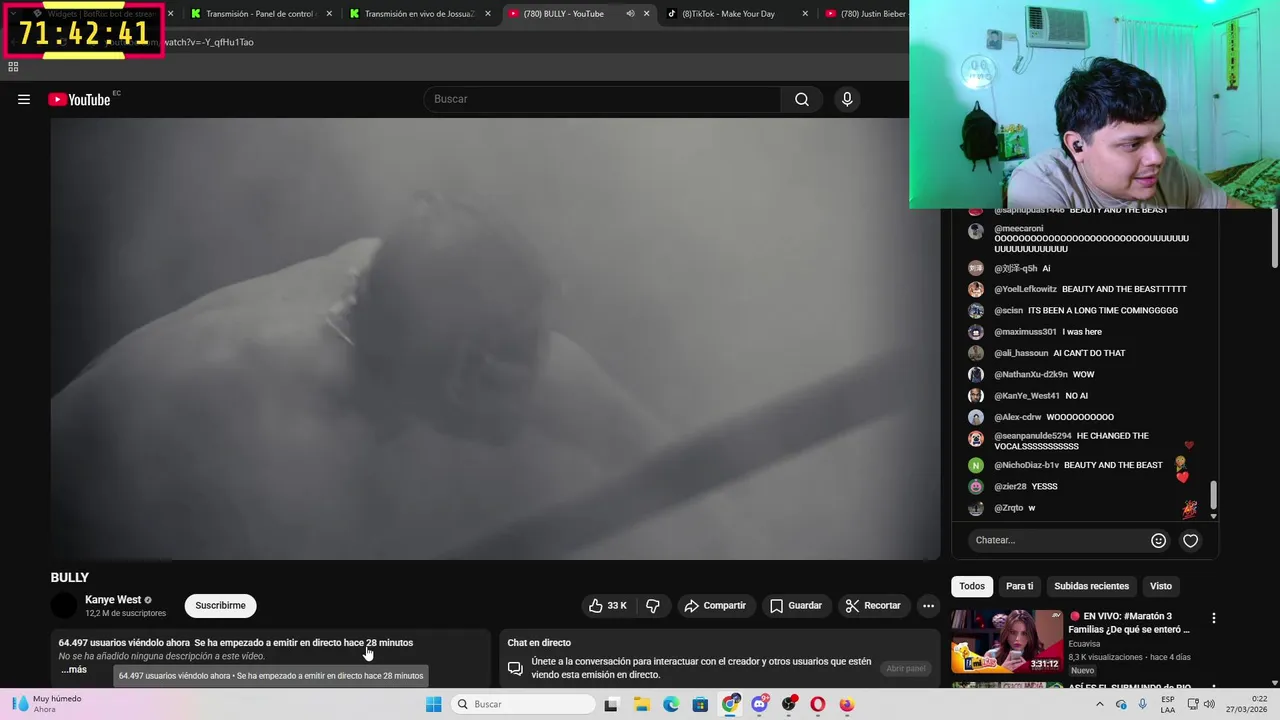This screenshot has height=720, width=1280.
Task: Click @seanpanulde5294 chat message
Action: [x=1071, y=441]
